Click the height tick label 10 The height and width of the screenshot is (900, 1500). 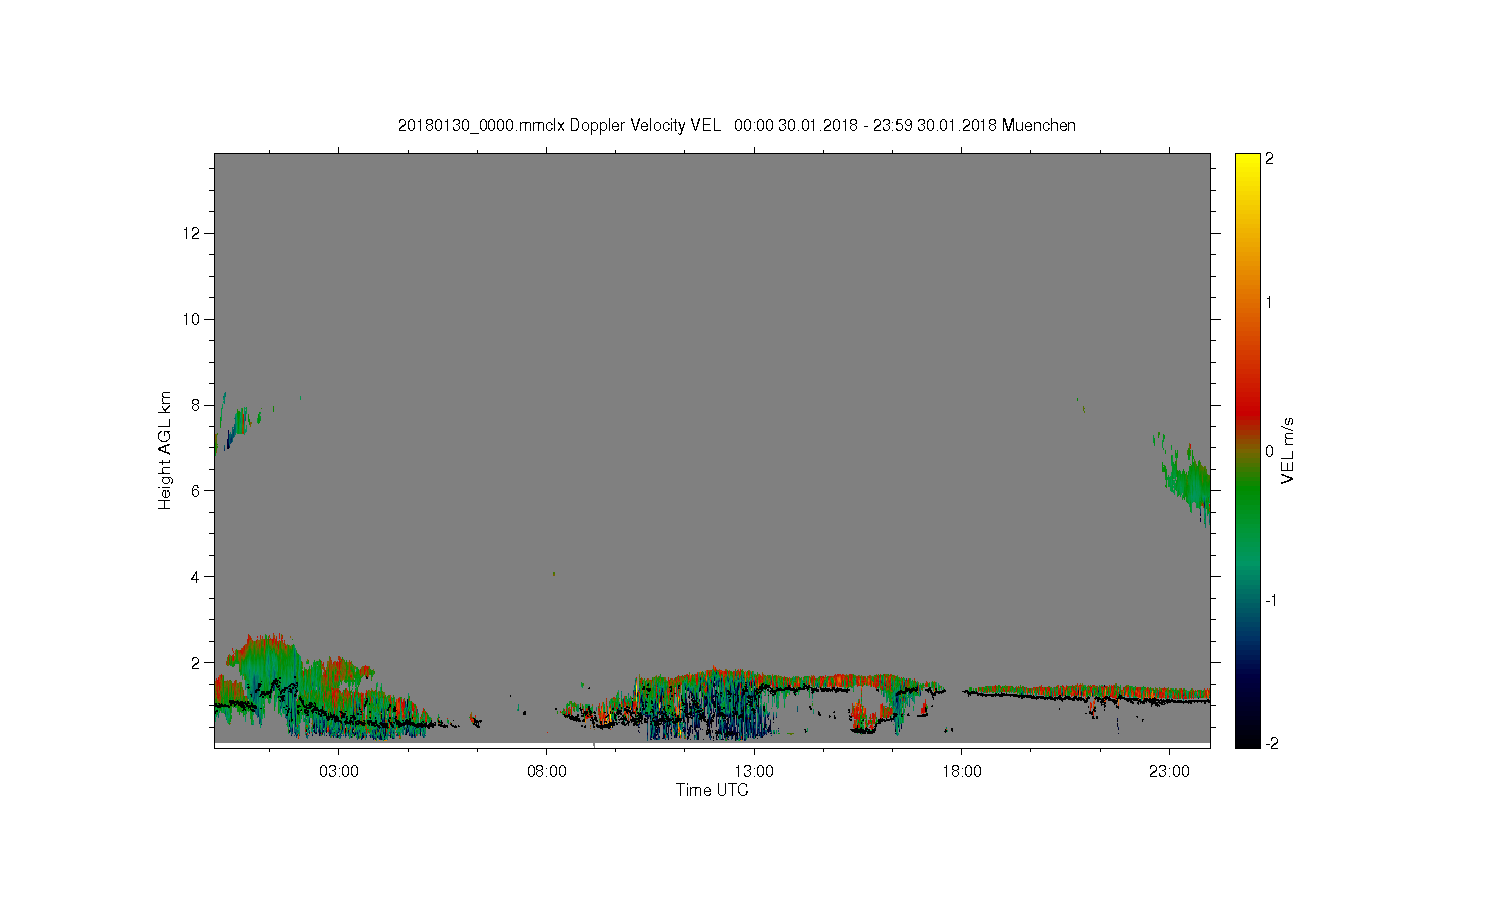[x=194, y=319]
